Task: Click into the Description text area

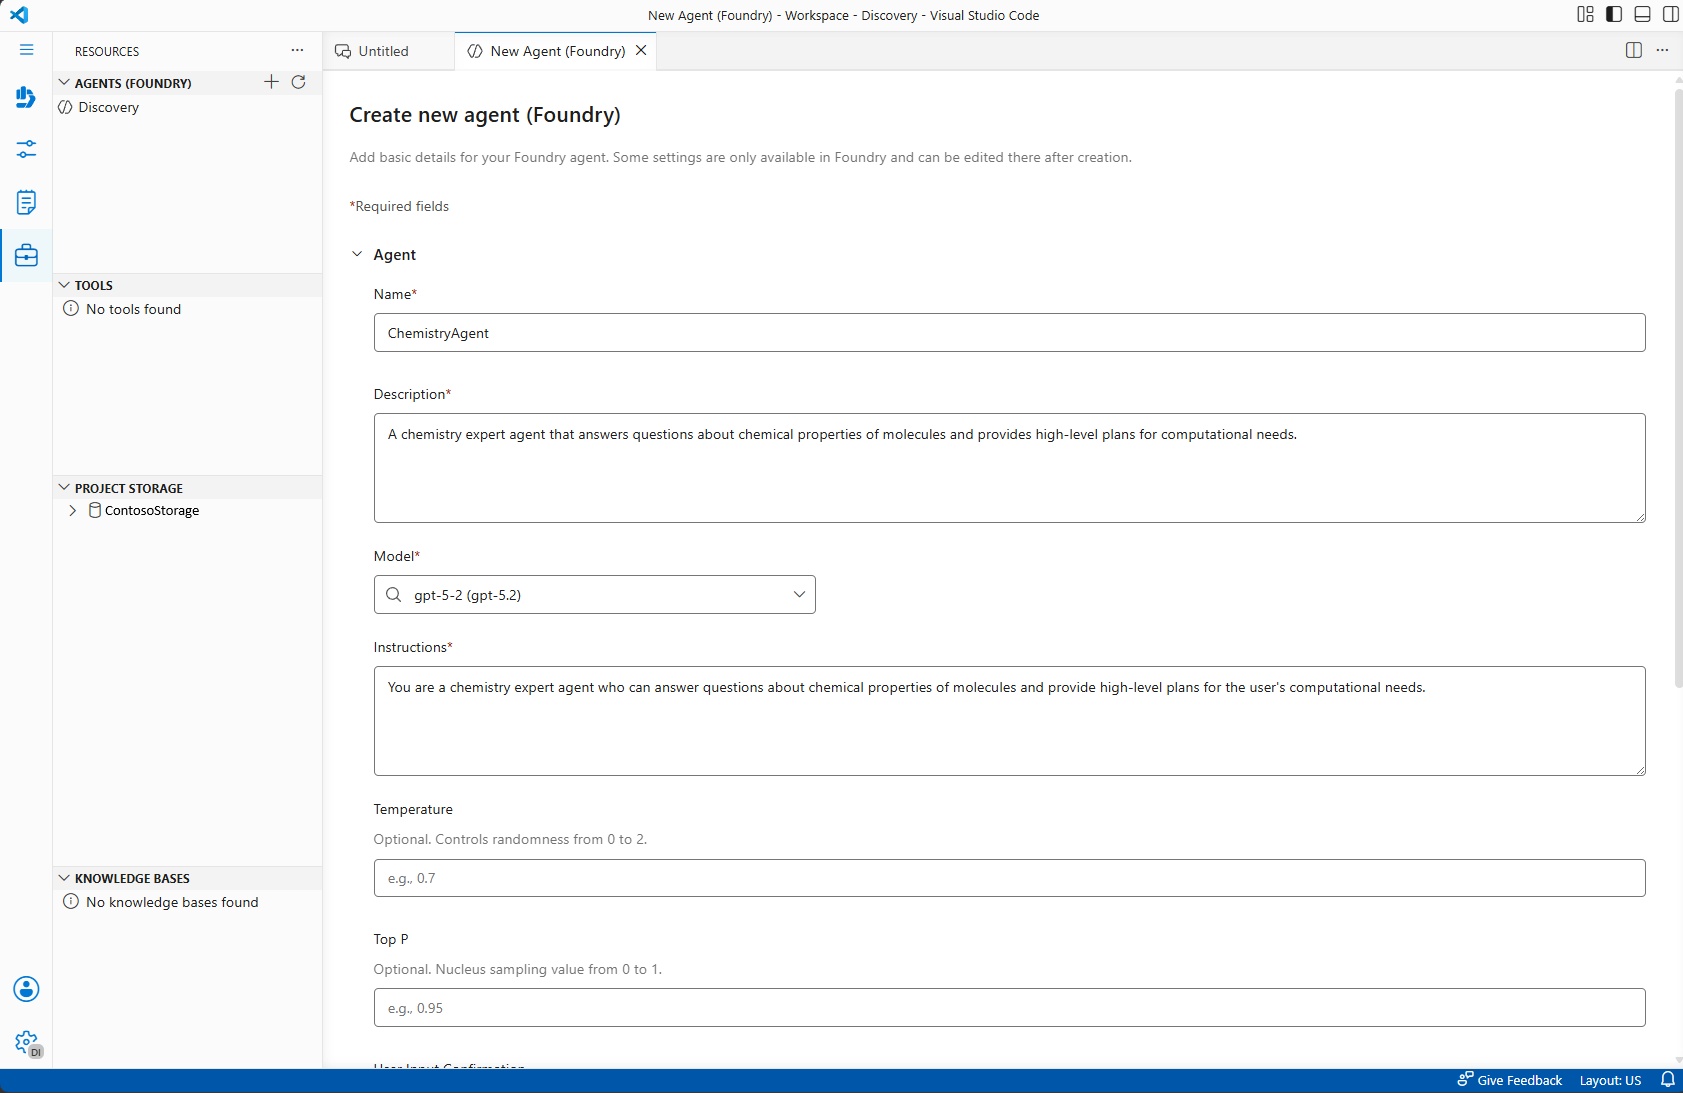Action: 1009,468
